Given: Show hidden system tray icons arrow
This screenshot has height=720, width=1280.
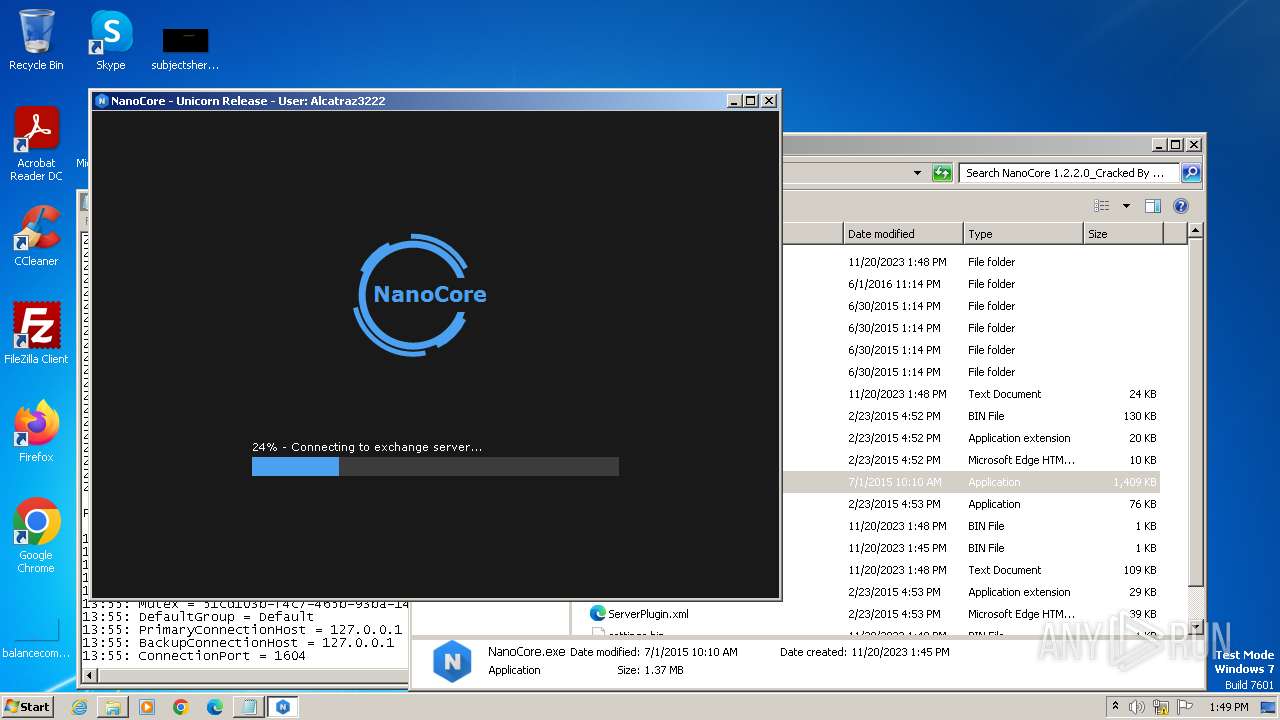Looking at the screenshot, I should pos(1116,706).
